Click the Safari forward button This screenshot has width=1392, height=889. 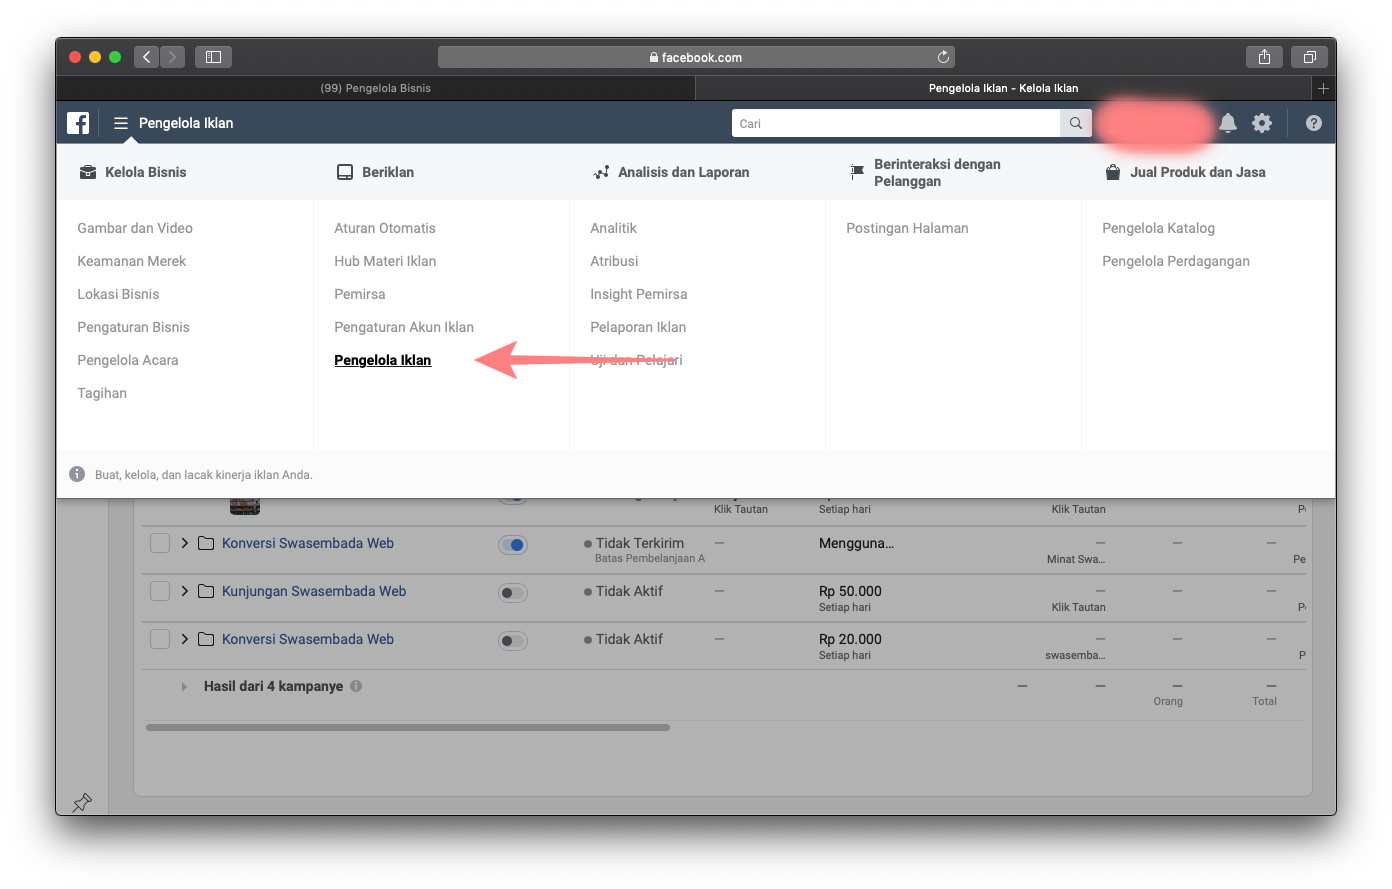click(x=172, y=57)
